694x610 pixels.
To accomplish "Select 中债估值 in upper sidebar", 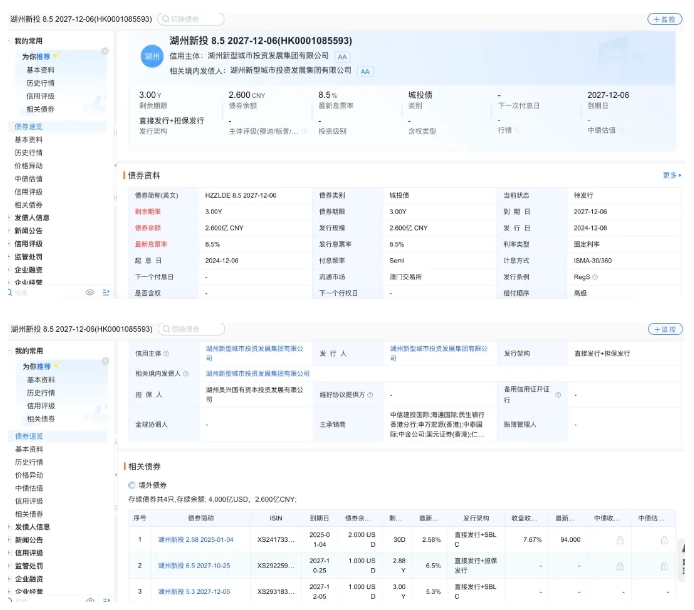I will tap(29, 179).
